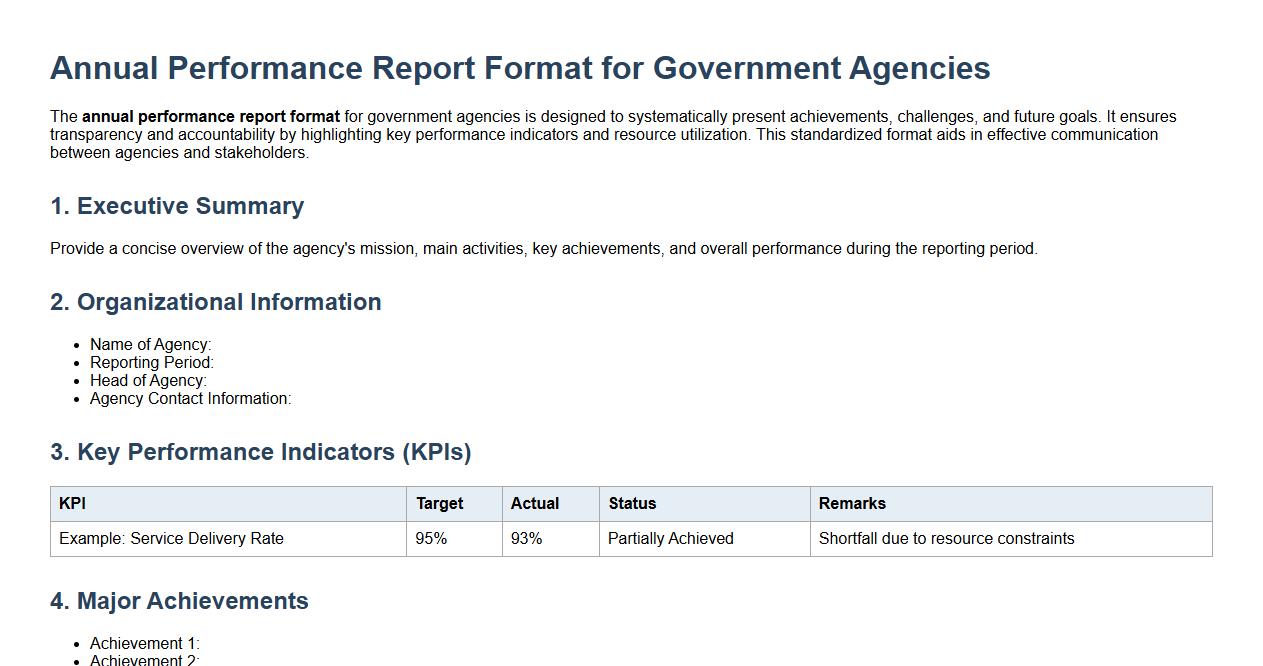This screenshot has width=1263, height=666.
Task: Click the 'KPI' table column header
Action: pyautogui.click(x=68, y=504)
